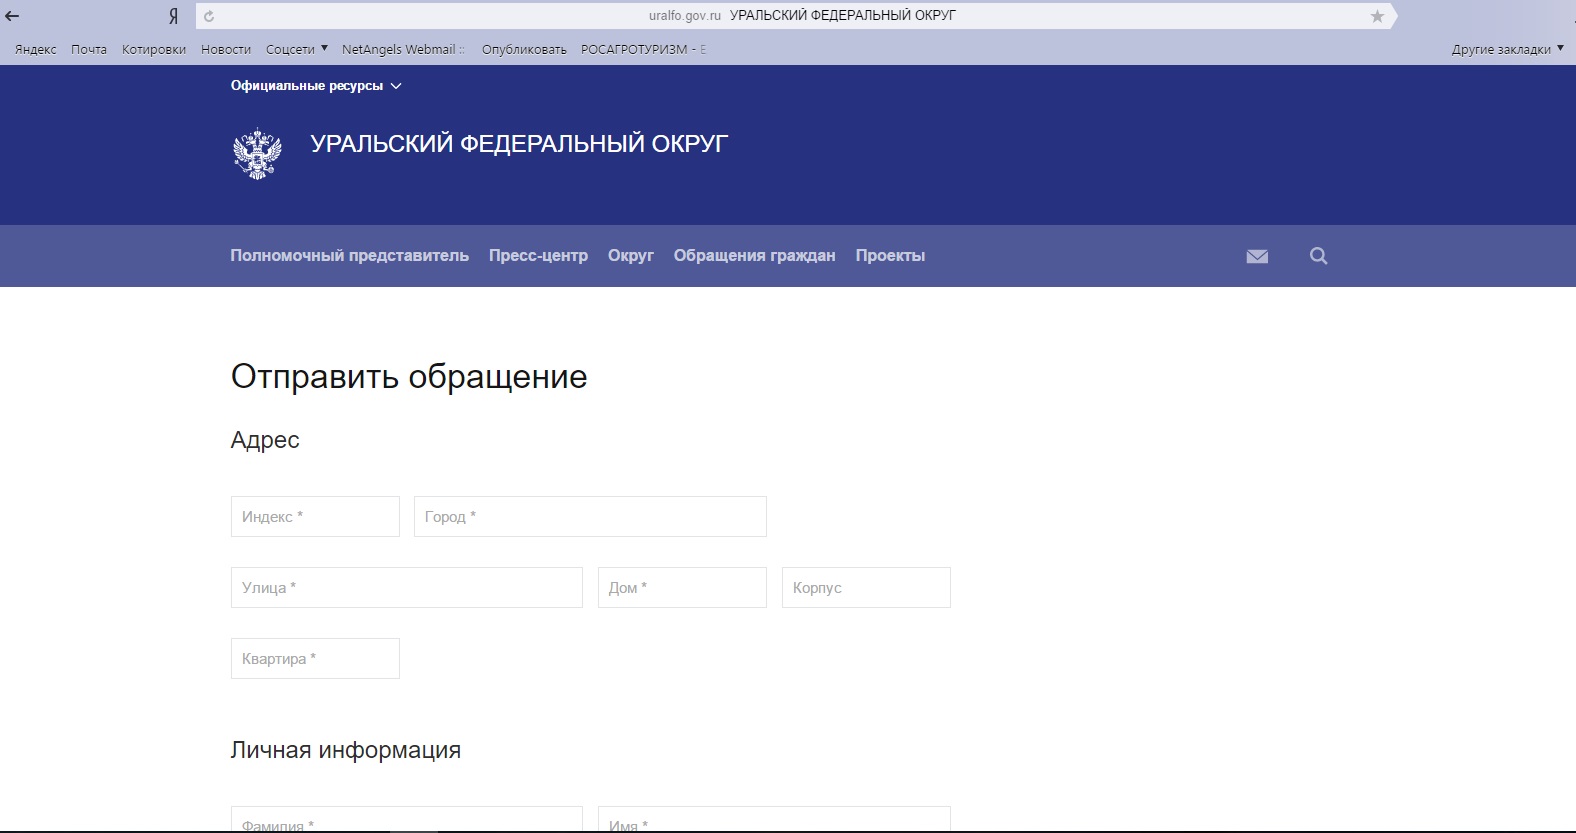Reload the page with the refresh icon
This screenshot has height=833, width=1576.
[x=209, y=16]
